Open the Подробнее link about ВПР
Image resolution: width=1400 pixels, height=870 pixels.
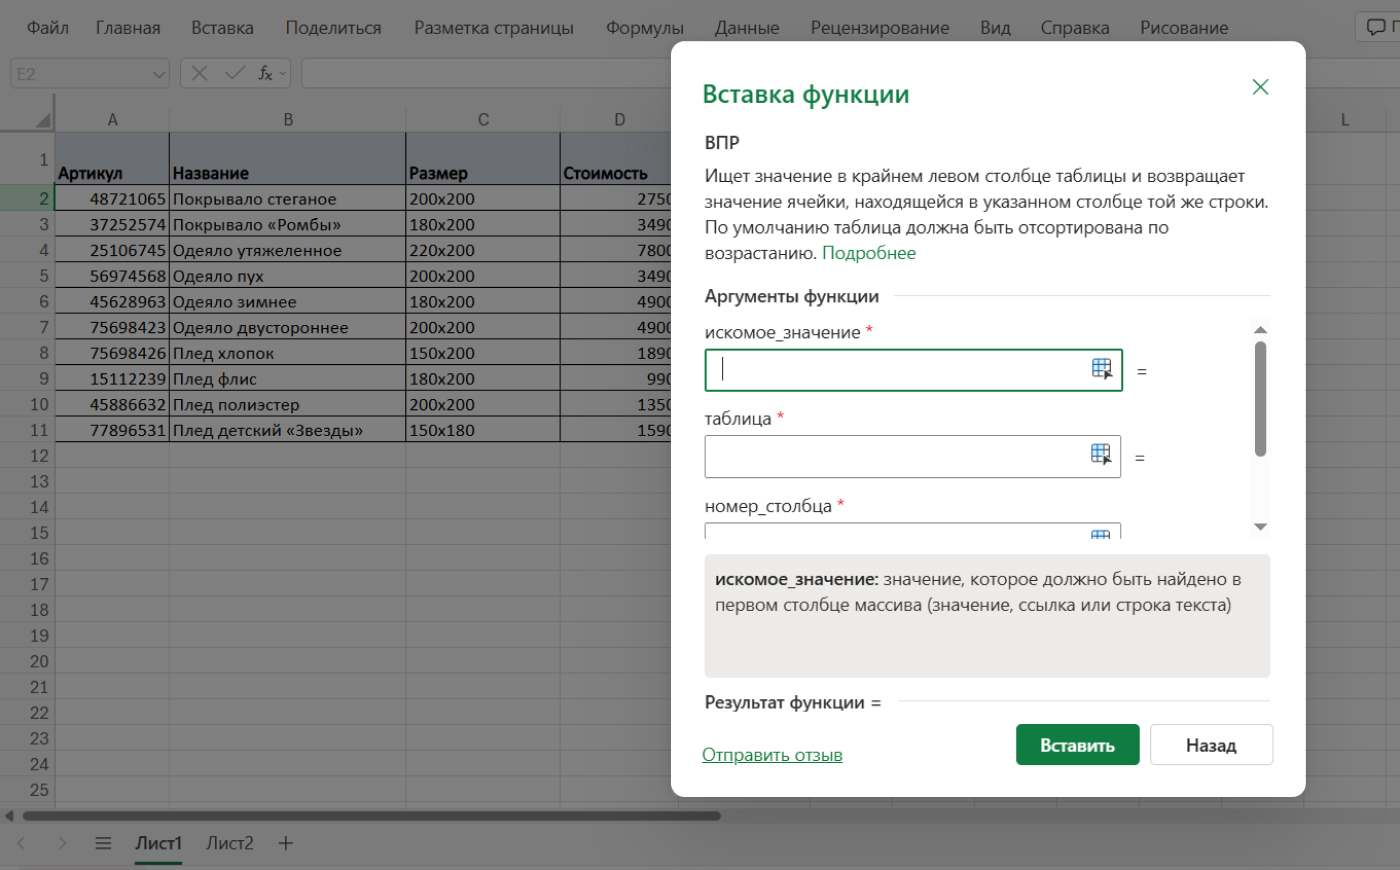coord(870,252)
